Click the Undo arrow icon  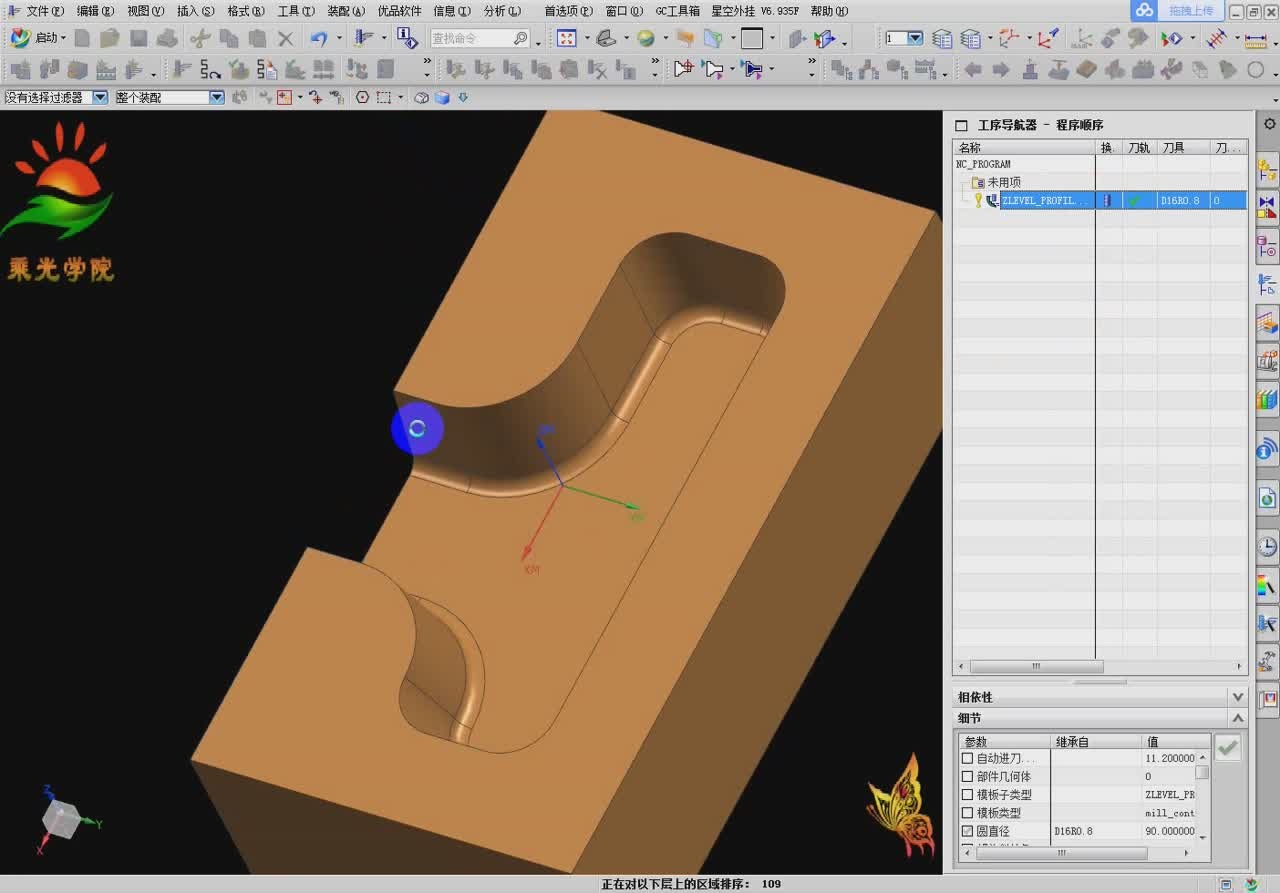click(319, 38)
